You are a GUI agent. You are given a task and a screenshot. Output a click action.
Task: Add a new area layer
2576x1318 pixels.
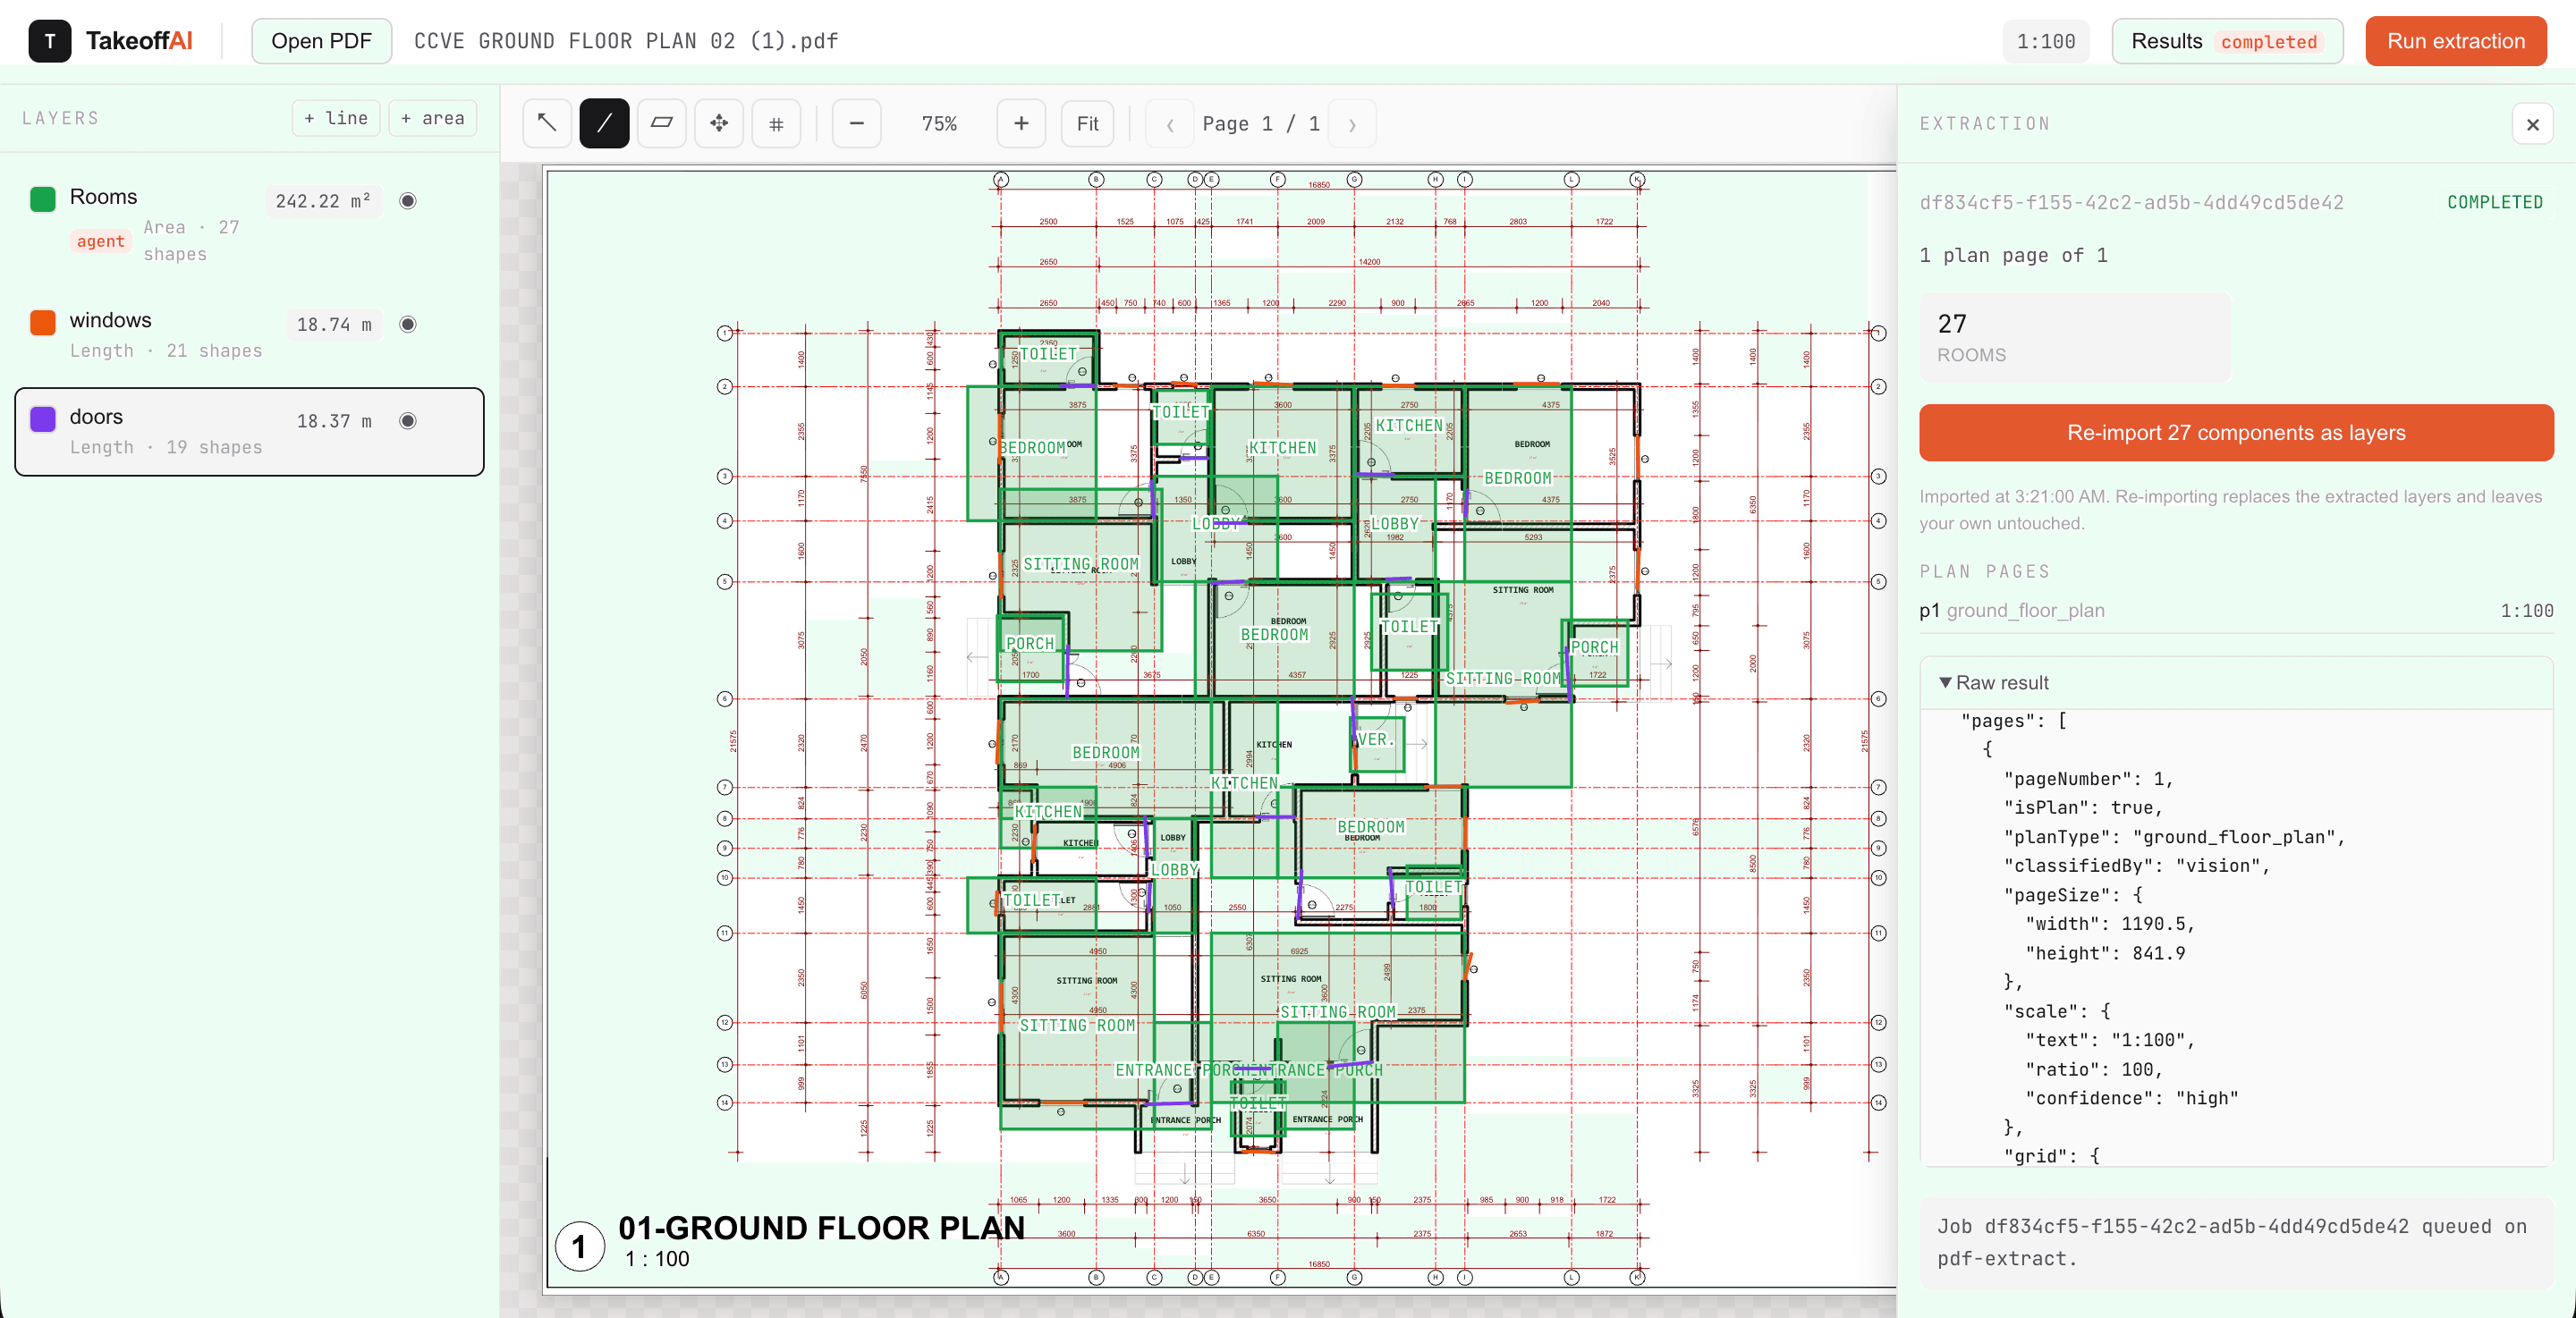tap(432, 118)
